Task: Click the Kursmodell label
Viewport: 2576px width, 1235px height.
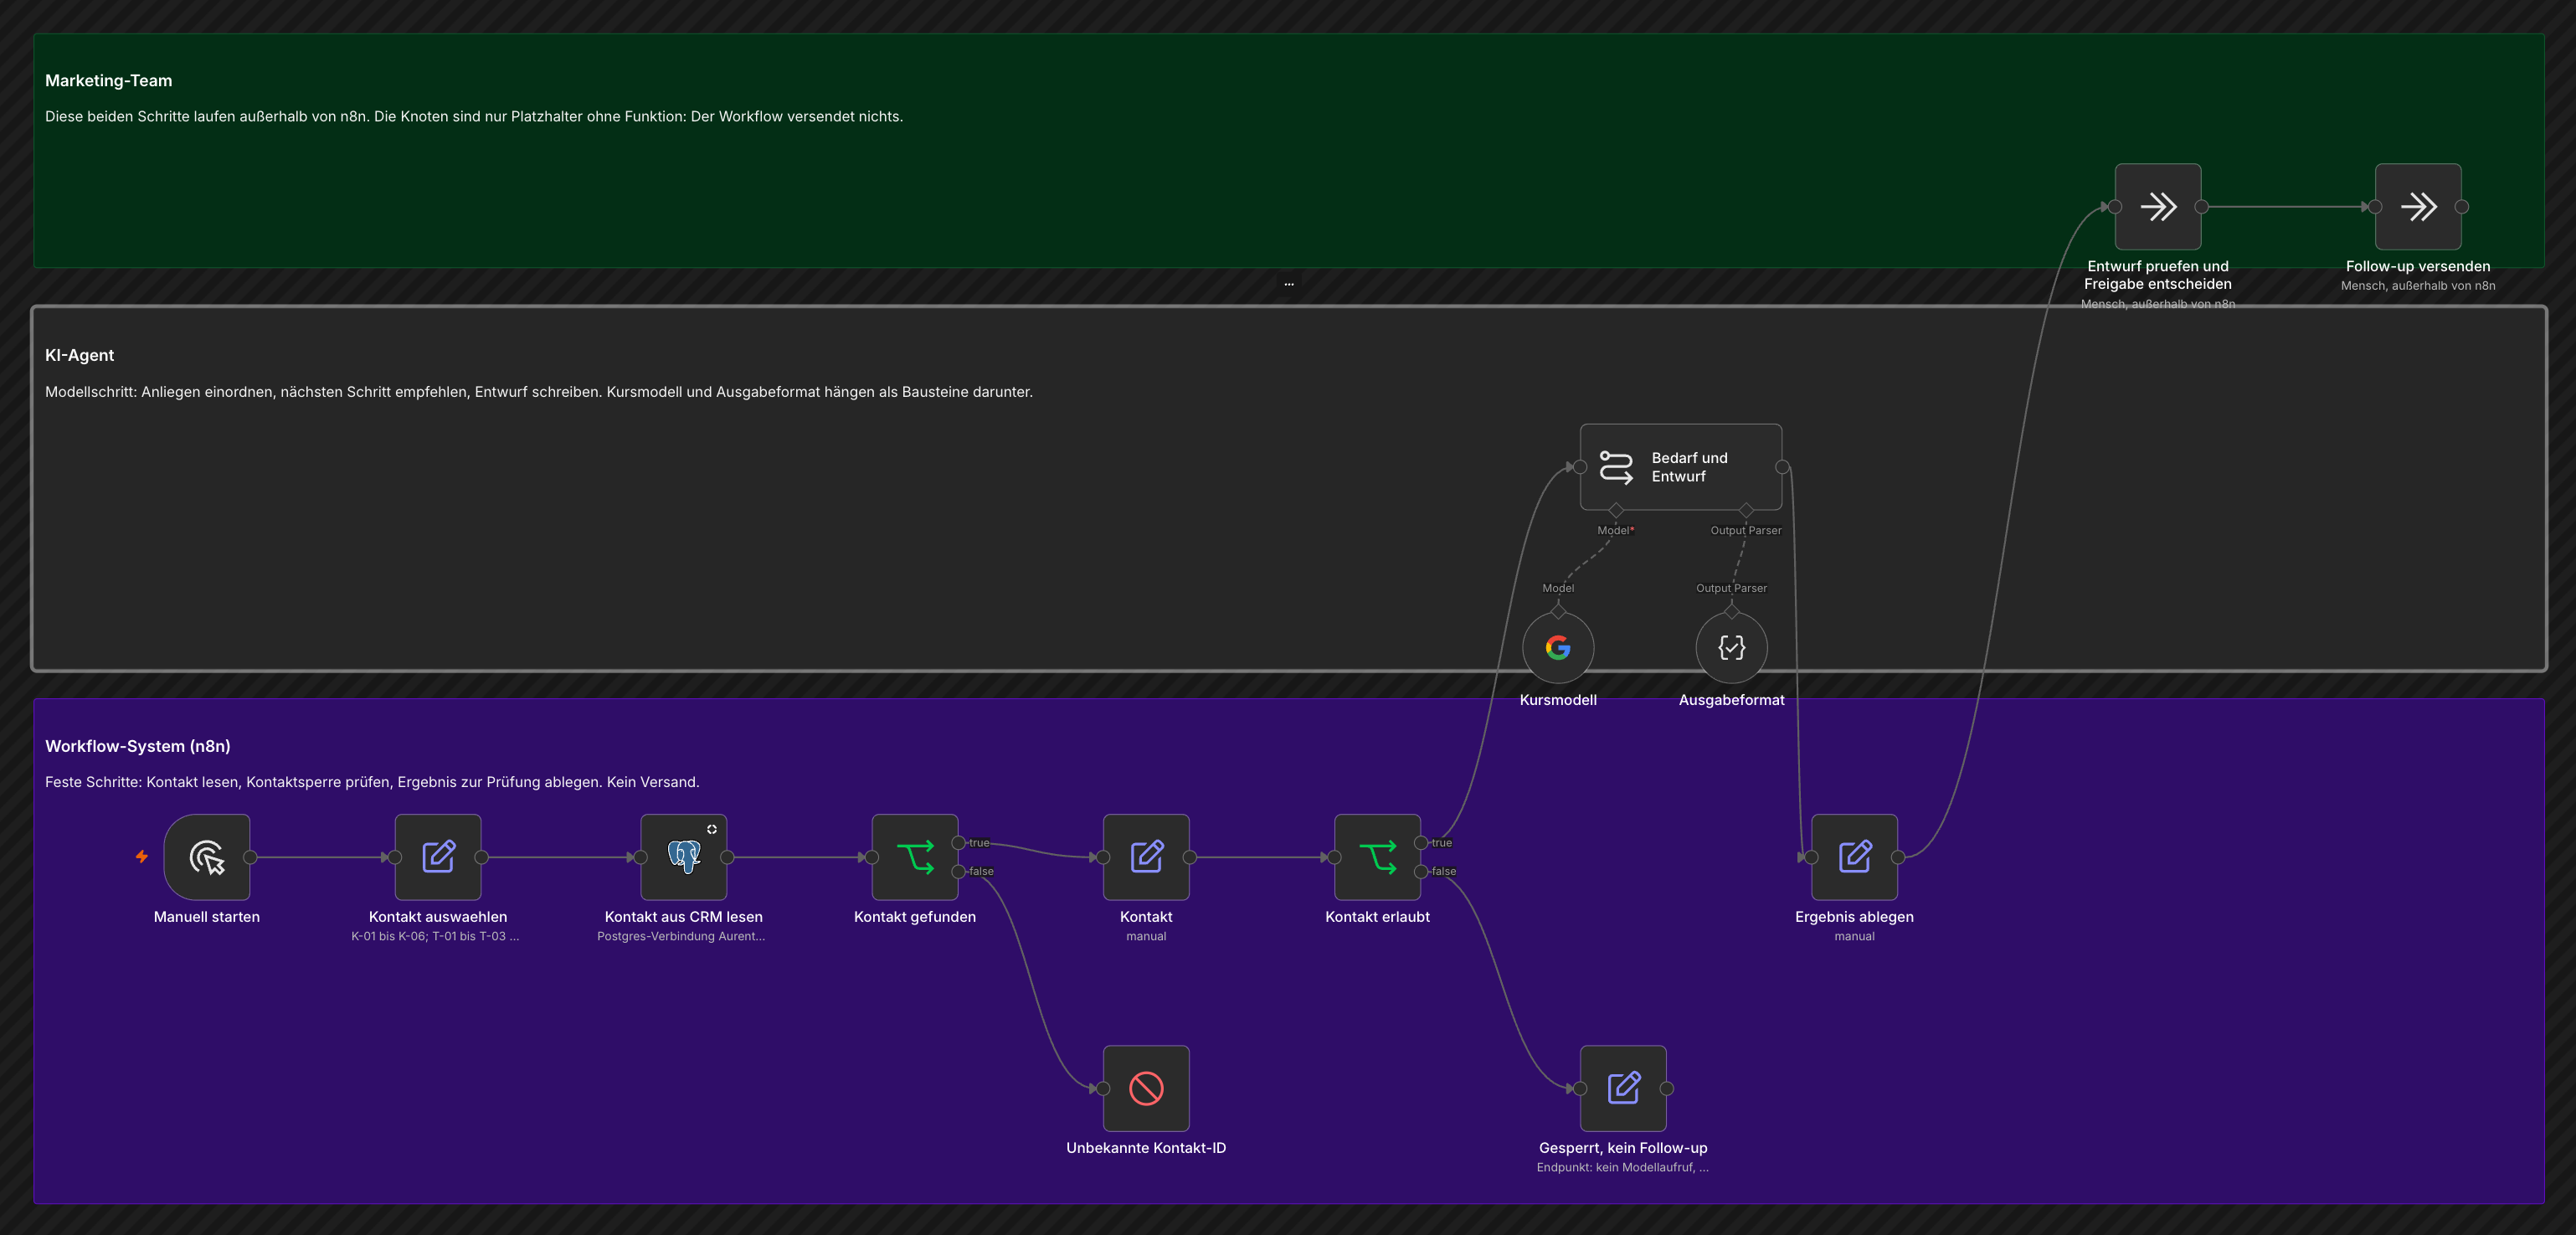Action: click(x=1558, y=700)
